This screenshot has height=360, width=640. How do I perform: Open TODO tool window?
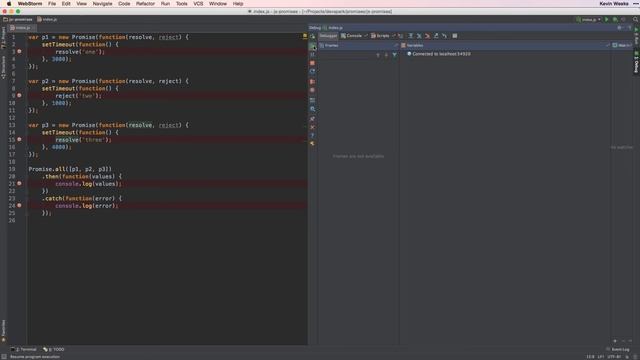pos(54,349)
